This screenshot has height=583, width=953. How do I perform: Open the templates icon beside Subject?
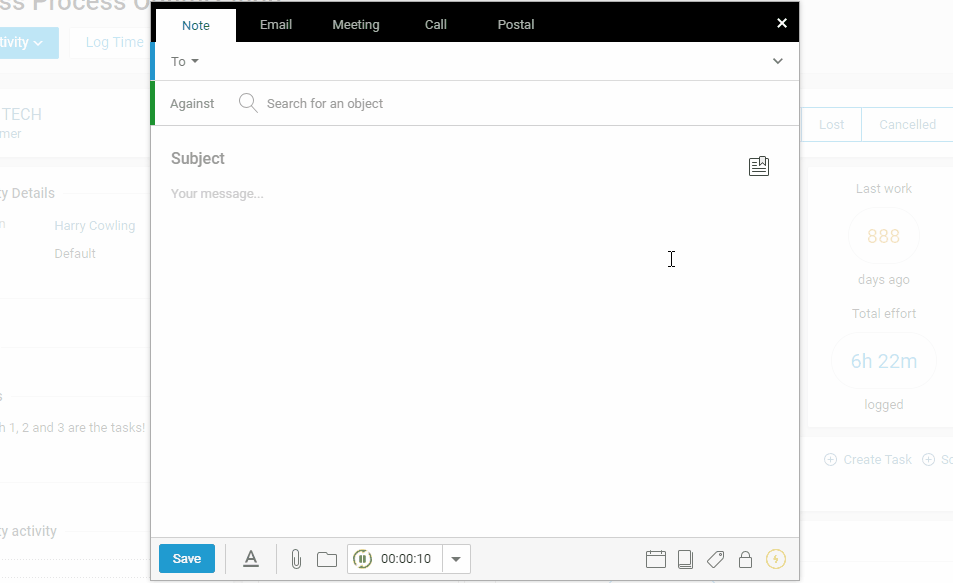point(759,166)
